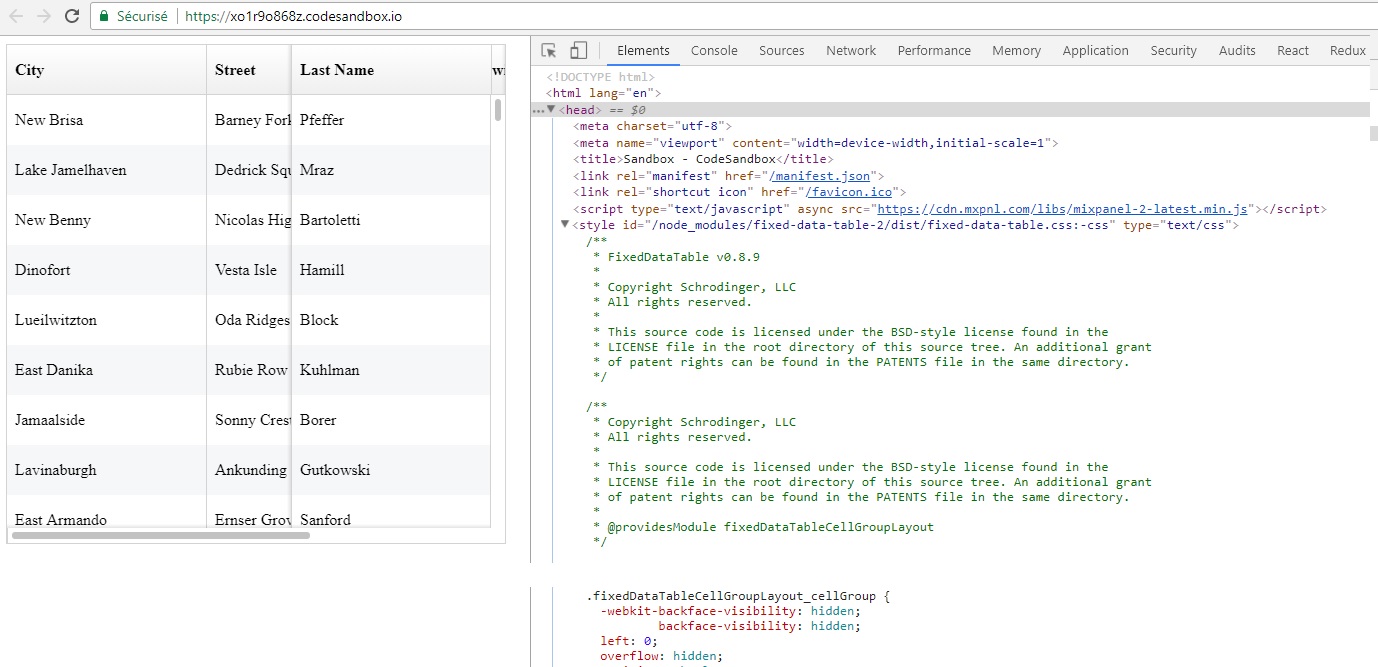Open the favicon.ico link

[851, 191]
